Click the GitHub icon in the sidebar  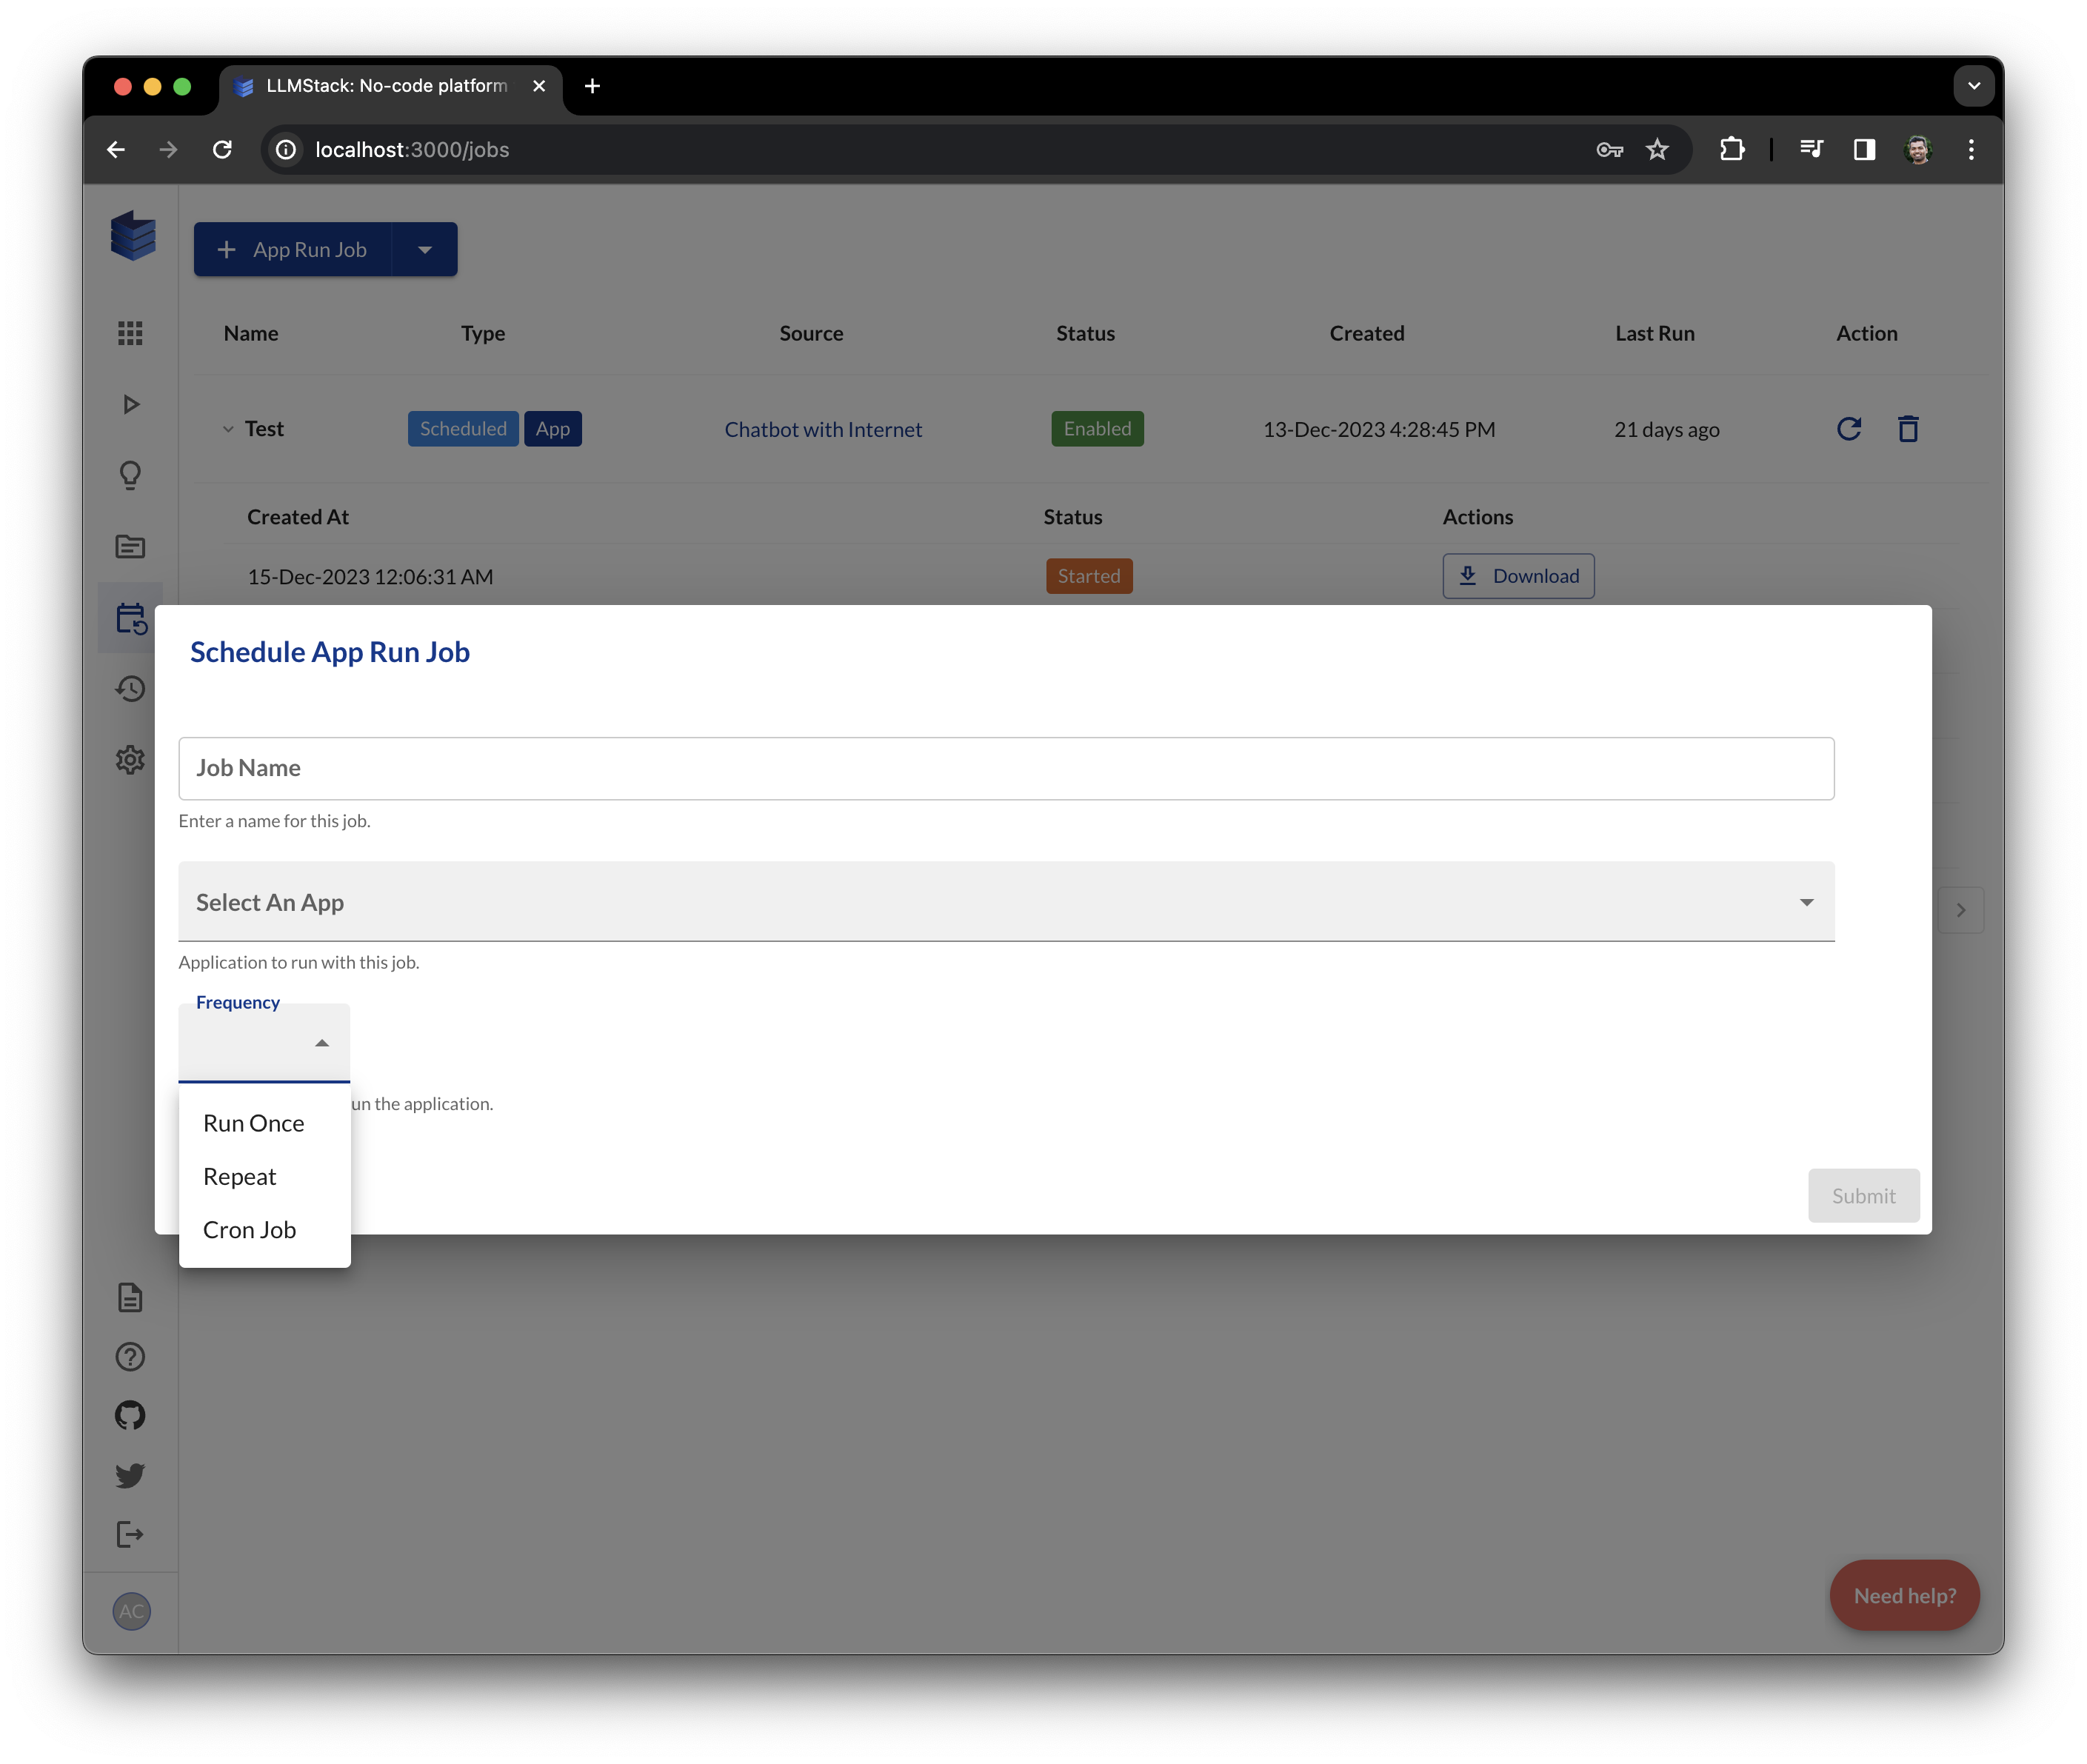[130, 1416]
